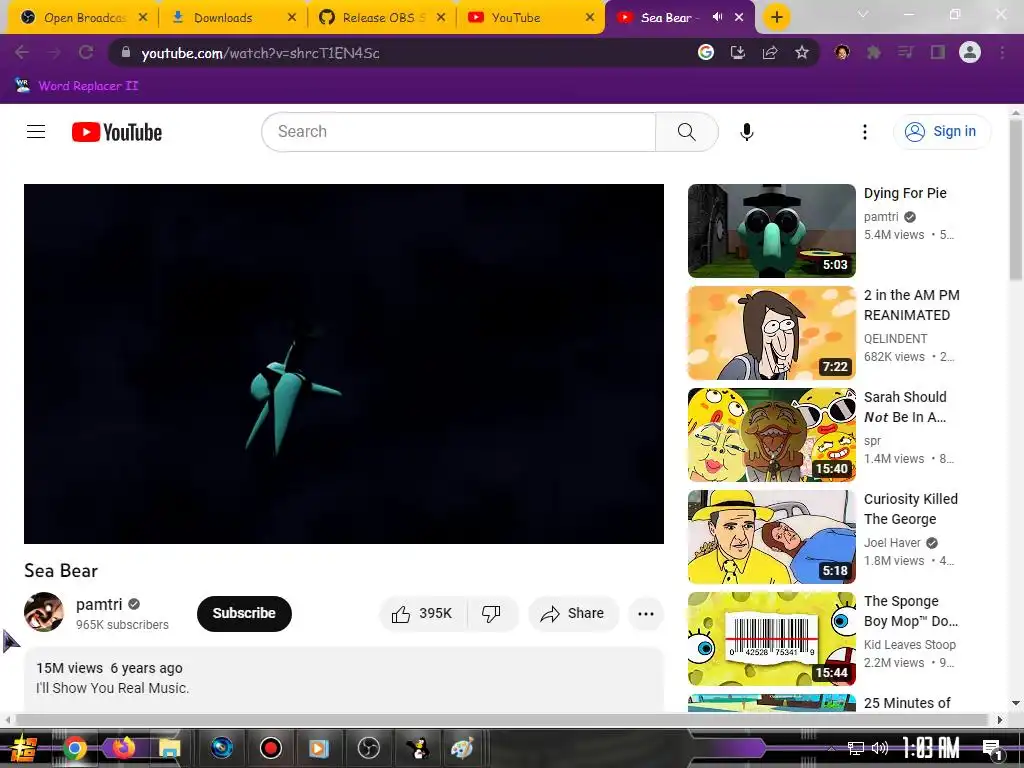Go to the YouTube home logo
Viewport: 1024px width, 768px height.
coord(117,132)
